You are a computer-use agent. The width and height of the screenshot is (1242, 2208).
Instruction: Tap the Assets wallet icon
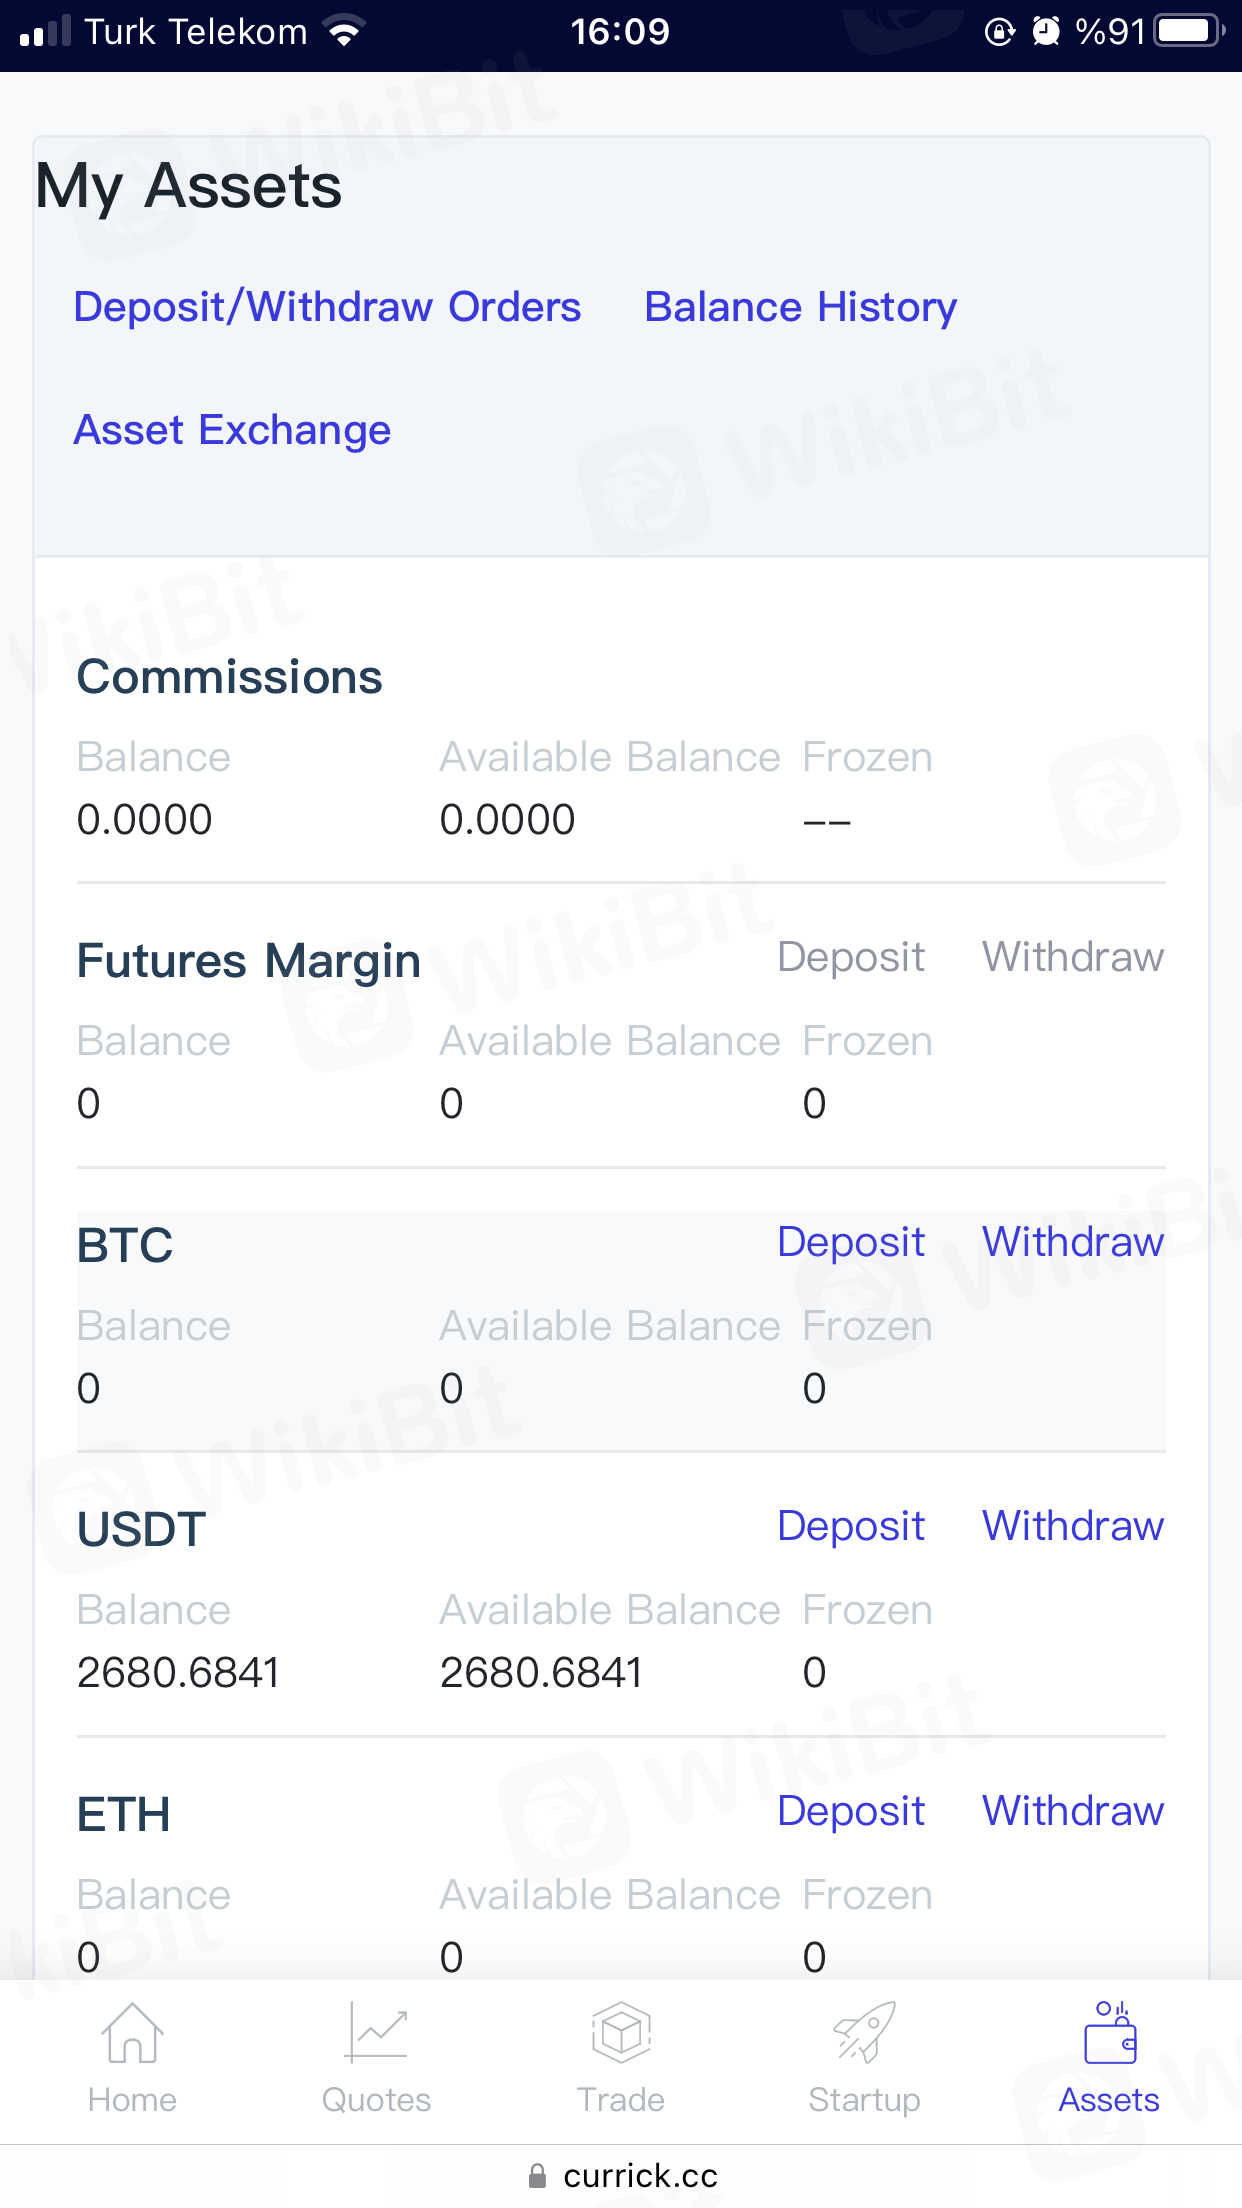[1110, 2034]
